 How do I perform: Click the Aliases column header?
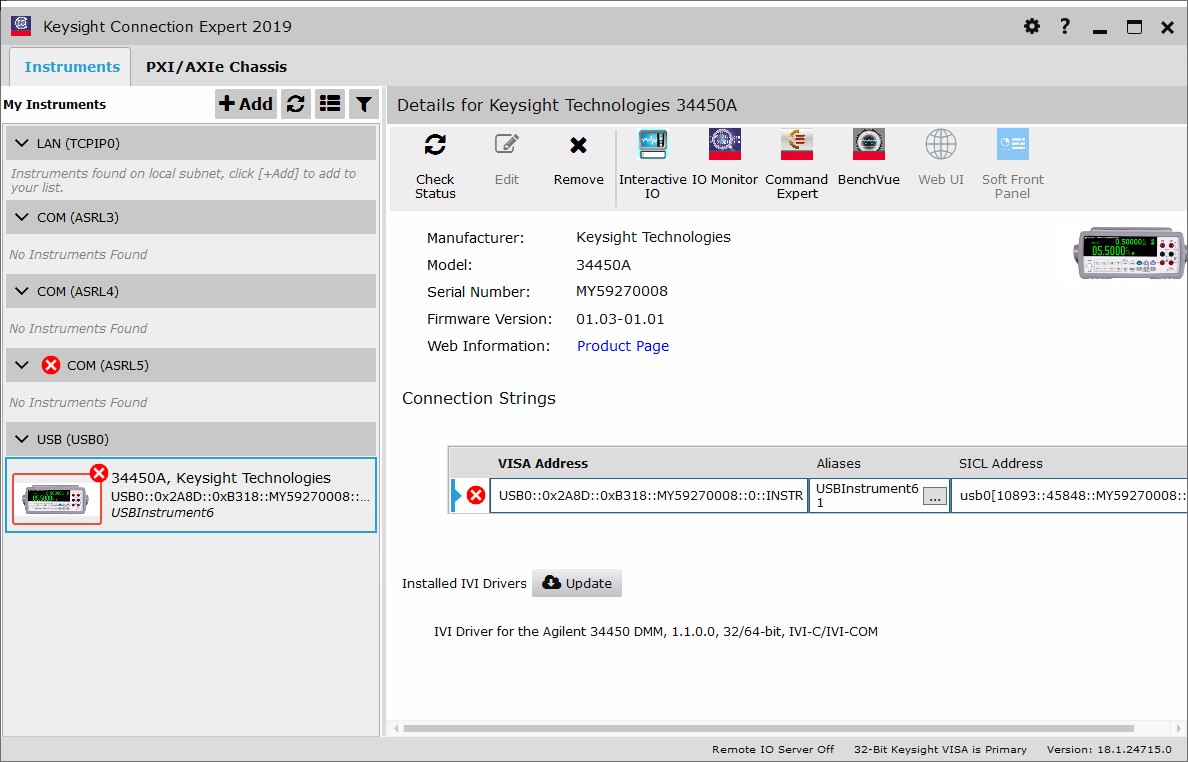[x=838, y=464]
